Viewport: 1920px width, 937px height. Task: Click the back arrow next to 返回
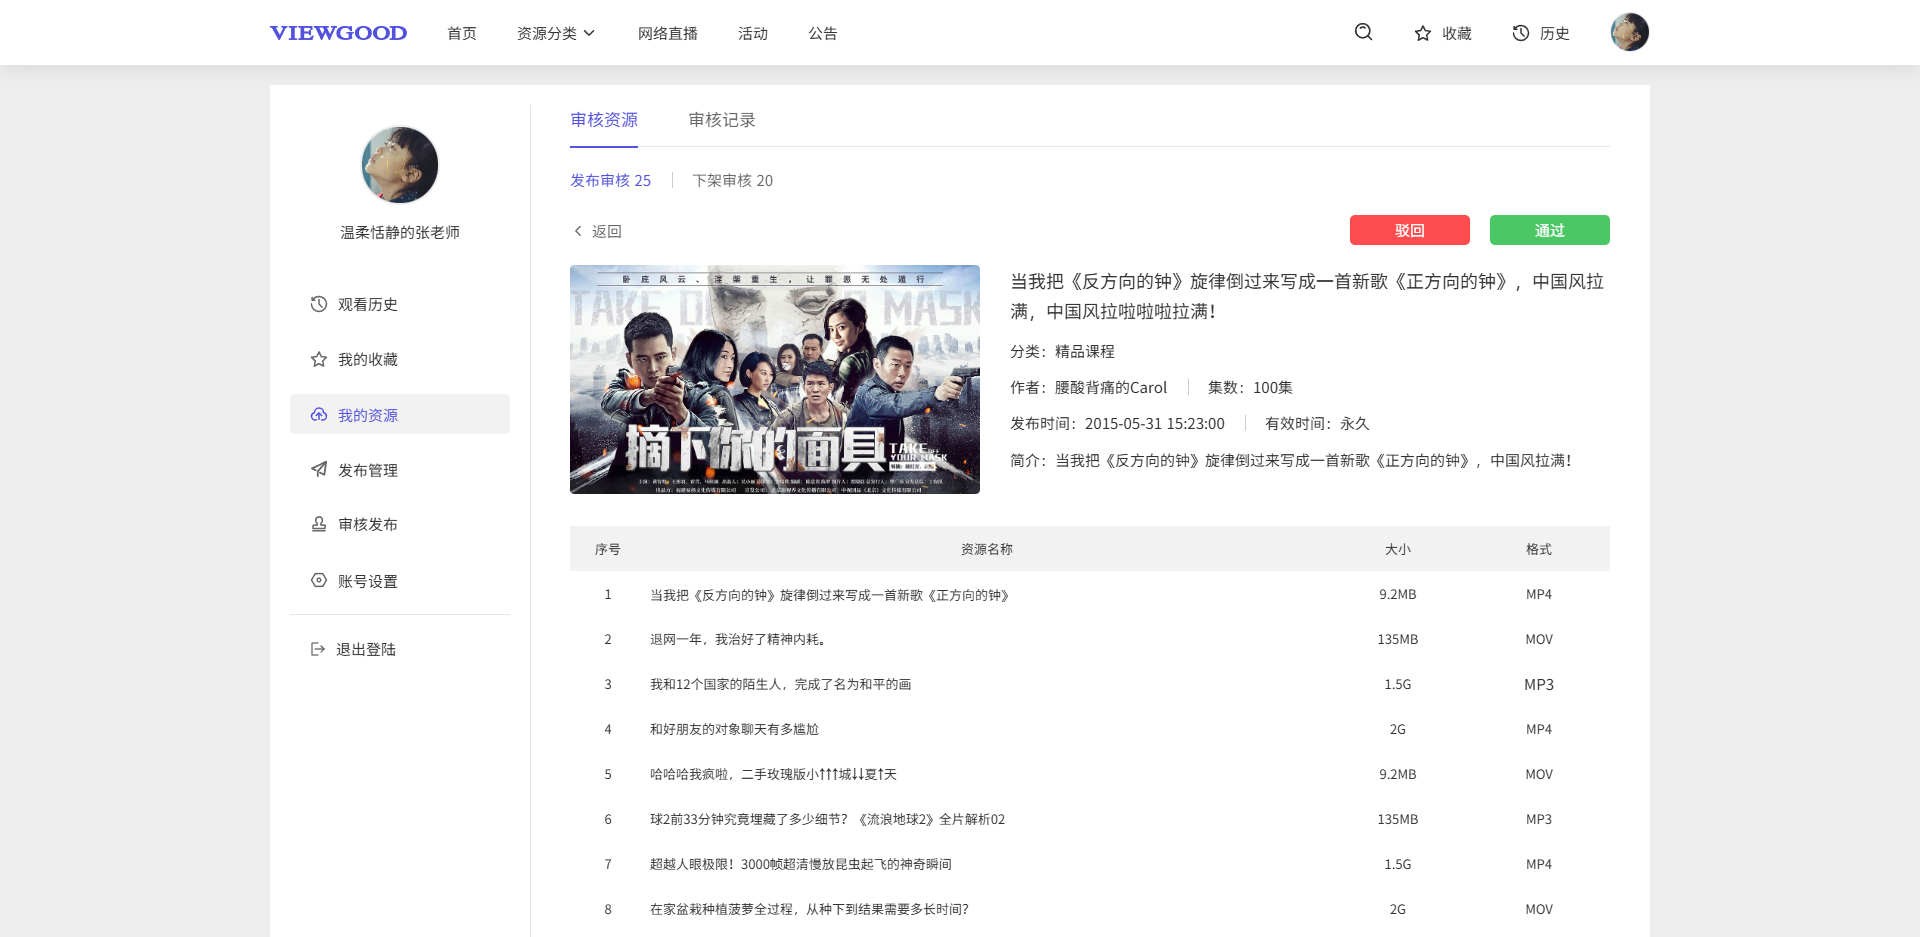click(x=578, y=231)
